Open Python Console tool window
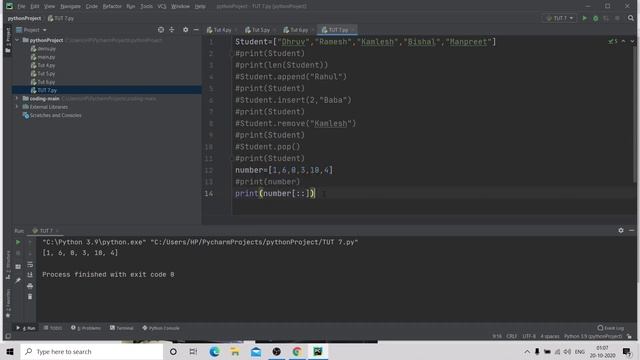Screen dimensions: 640x360 point(161,328)
